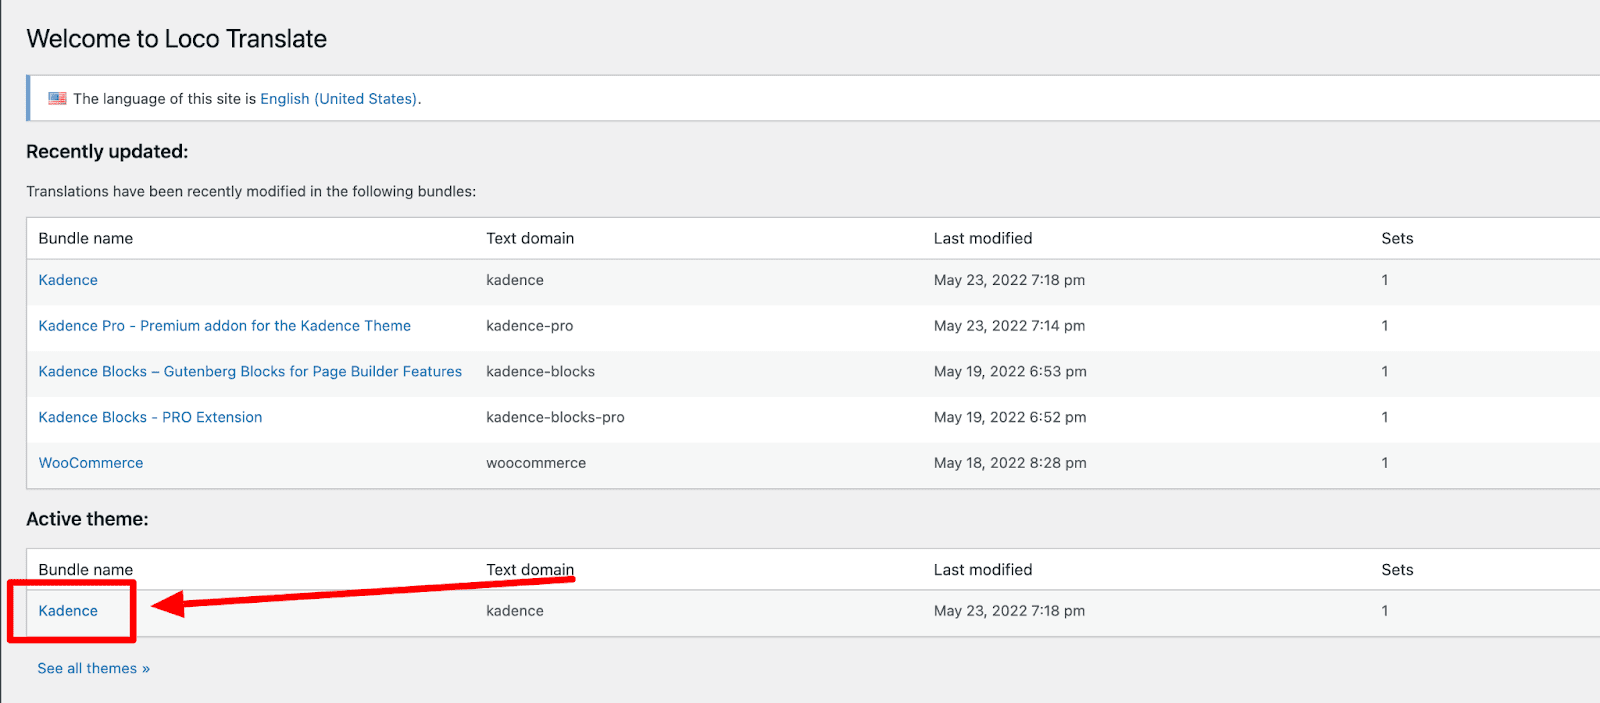
Task: Follow the See all themes link
Action: pyautogui.click(x=94, y=668)
